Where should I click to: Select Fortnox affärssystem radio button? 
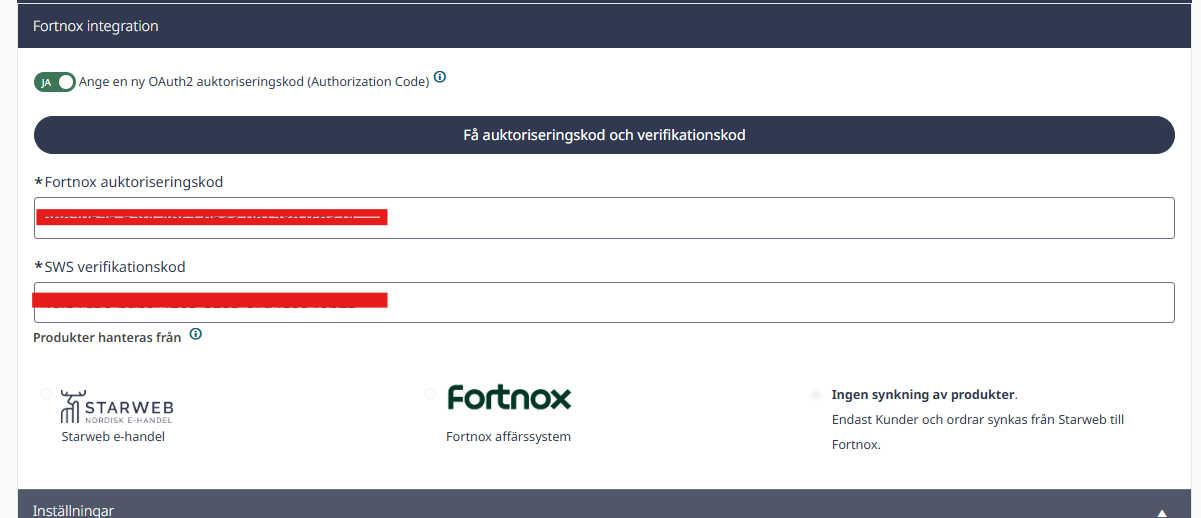click(x=430, y=394)
